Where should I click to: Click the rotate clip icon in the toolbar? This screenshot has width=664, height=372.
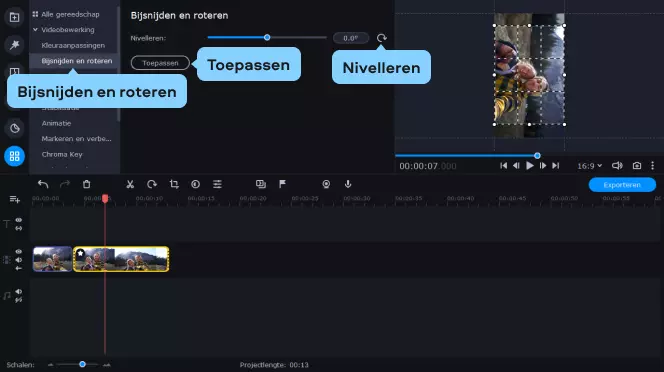(x=152, y=184)
